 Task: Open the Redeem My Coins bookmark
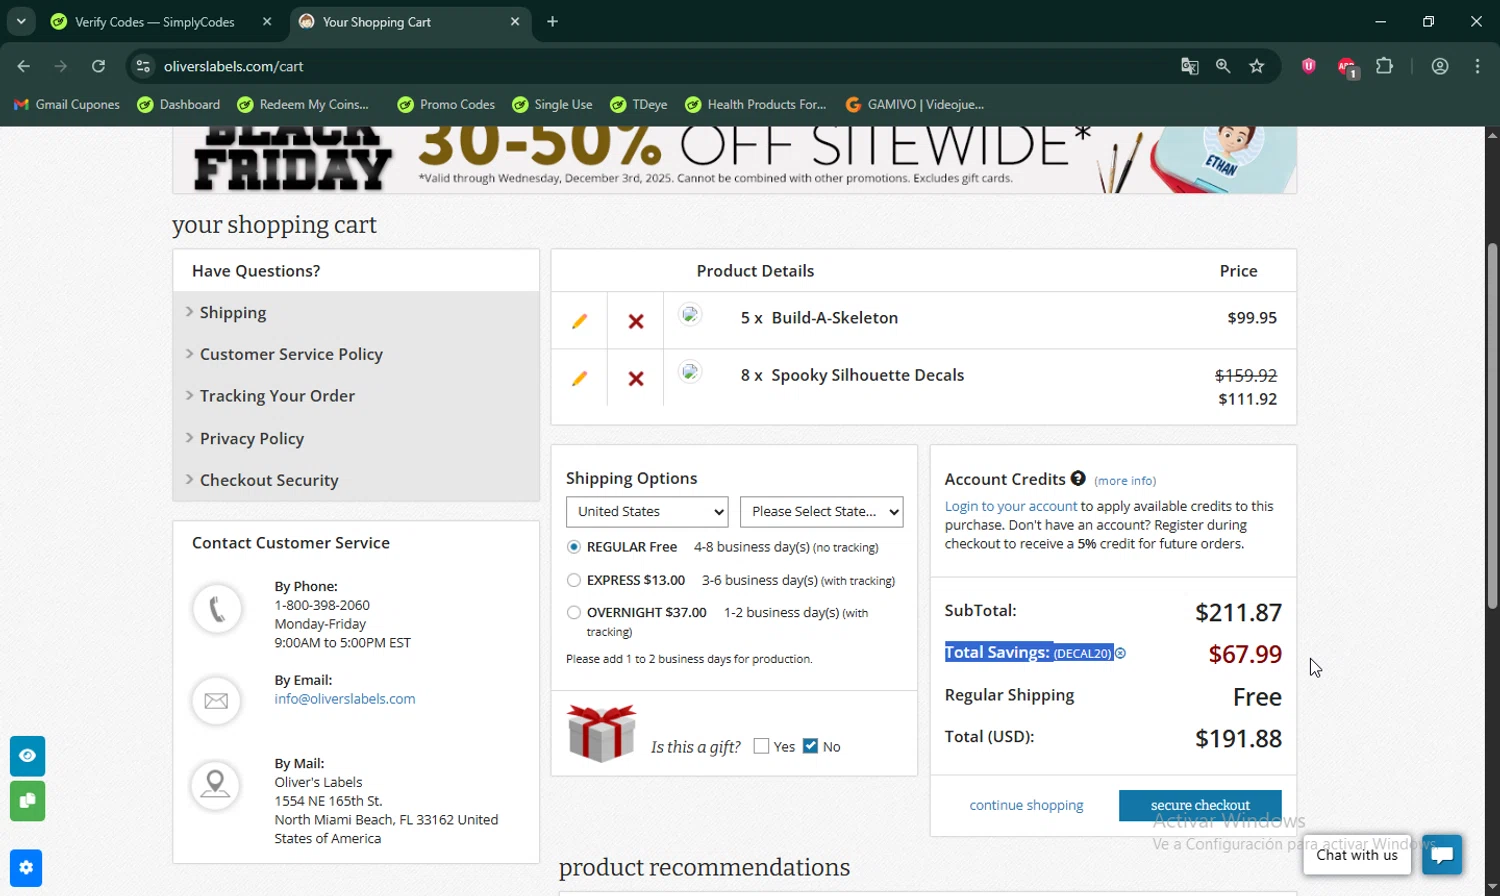(x=303, y=104)
